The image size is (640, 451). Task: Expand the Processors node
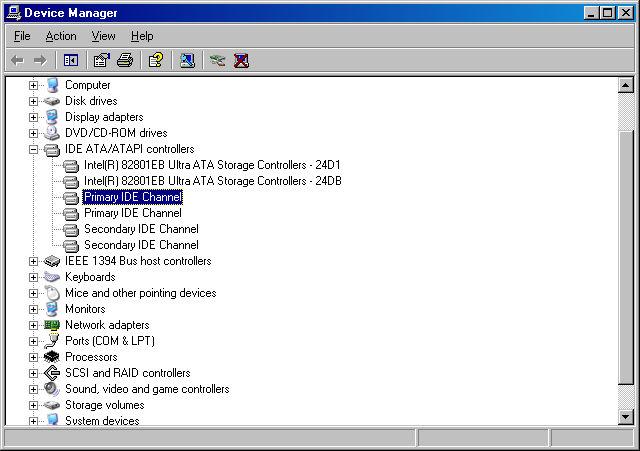(x=33, y=357)
